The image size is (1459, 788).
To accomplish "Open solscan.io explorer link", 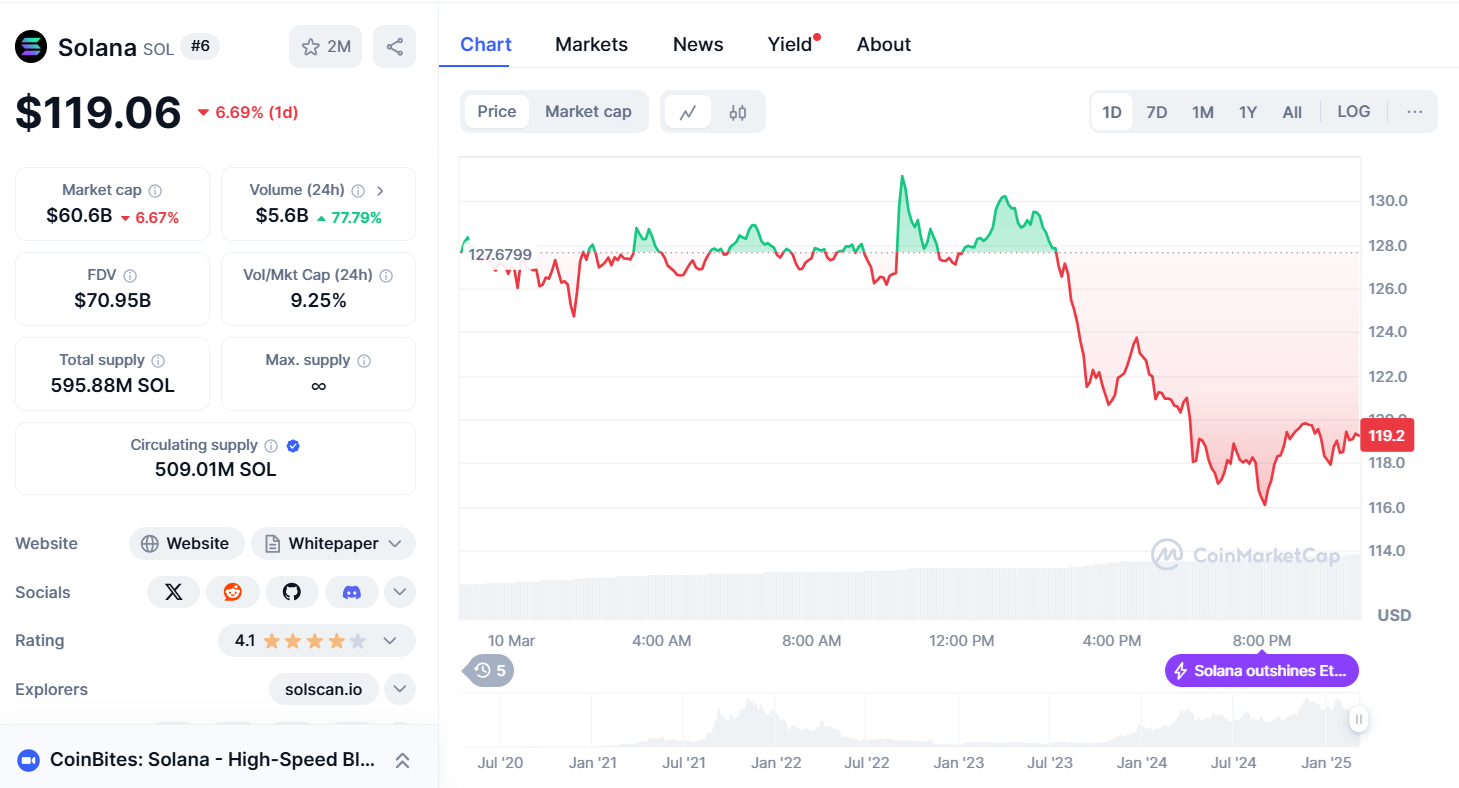I will coord(324,689).
